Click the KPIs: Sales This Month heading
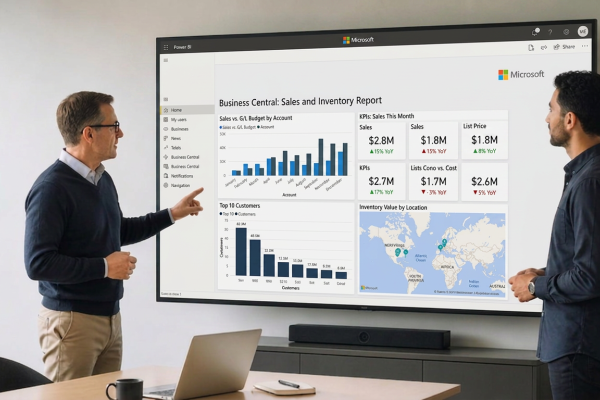Screen dimensions: 600x400 pos(386,116)
